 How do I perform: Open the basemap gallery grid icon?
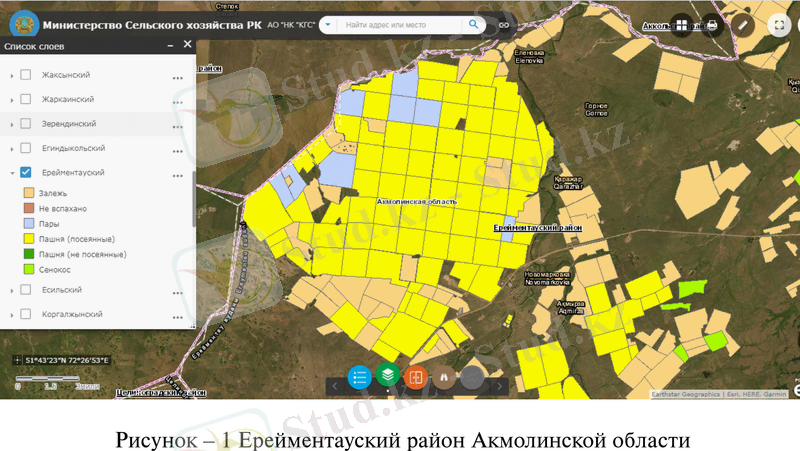(682, 25)
